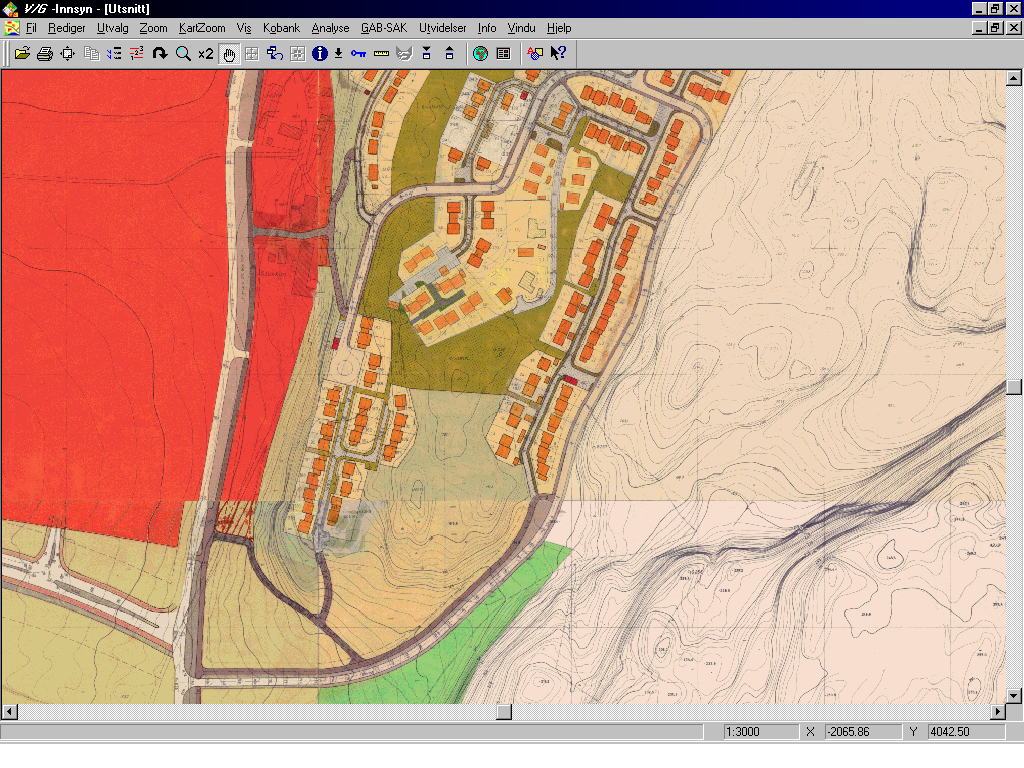The image size is (1024, 768).
Task: Click the horizontal scrollbar left arrow
Action: tap(10, 712)
